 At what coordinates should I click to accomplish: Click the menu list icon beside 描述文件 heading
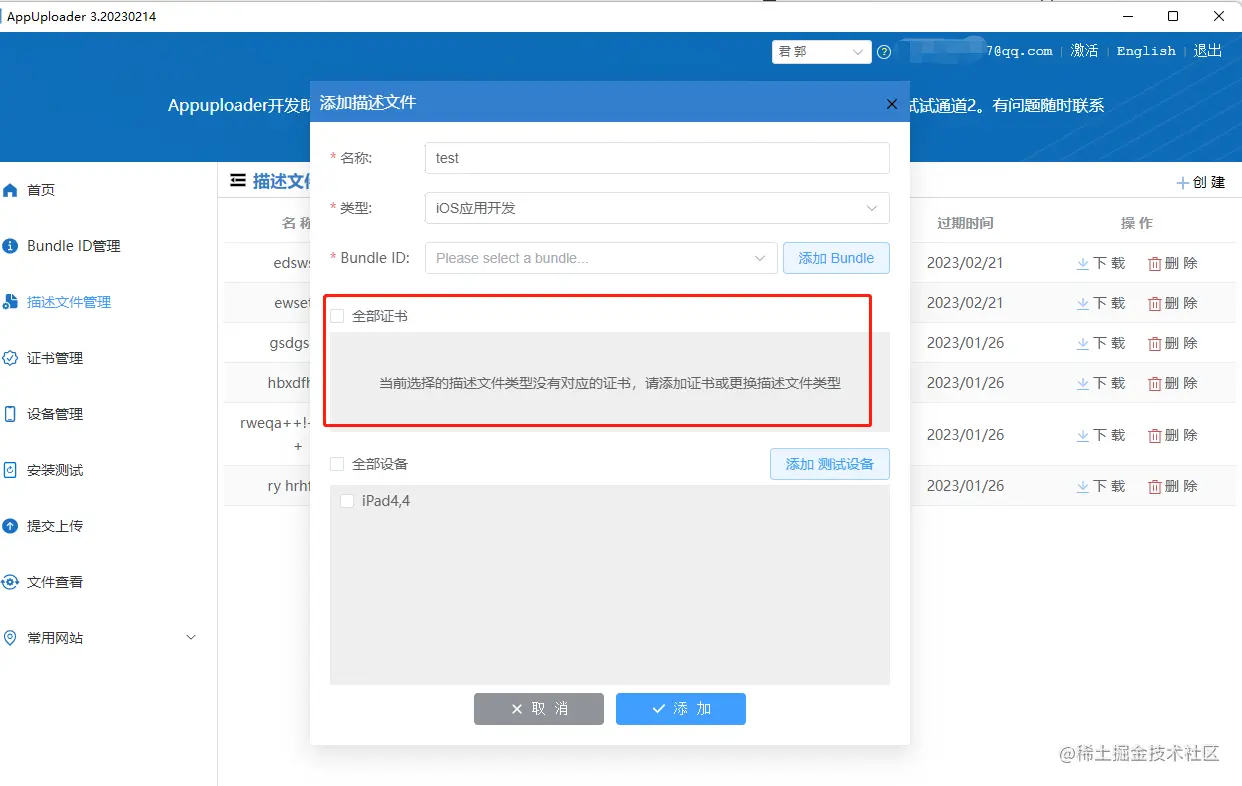(x=238, y=181)
